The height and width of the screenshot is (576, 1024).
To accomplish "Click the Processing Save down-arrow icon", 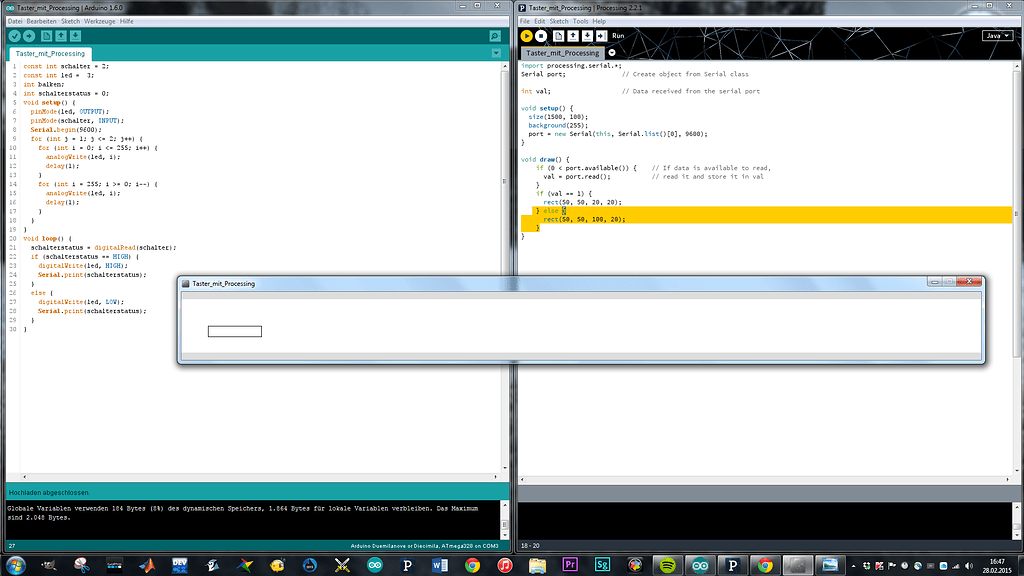I will [587, 36].
